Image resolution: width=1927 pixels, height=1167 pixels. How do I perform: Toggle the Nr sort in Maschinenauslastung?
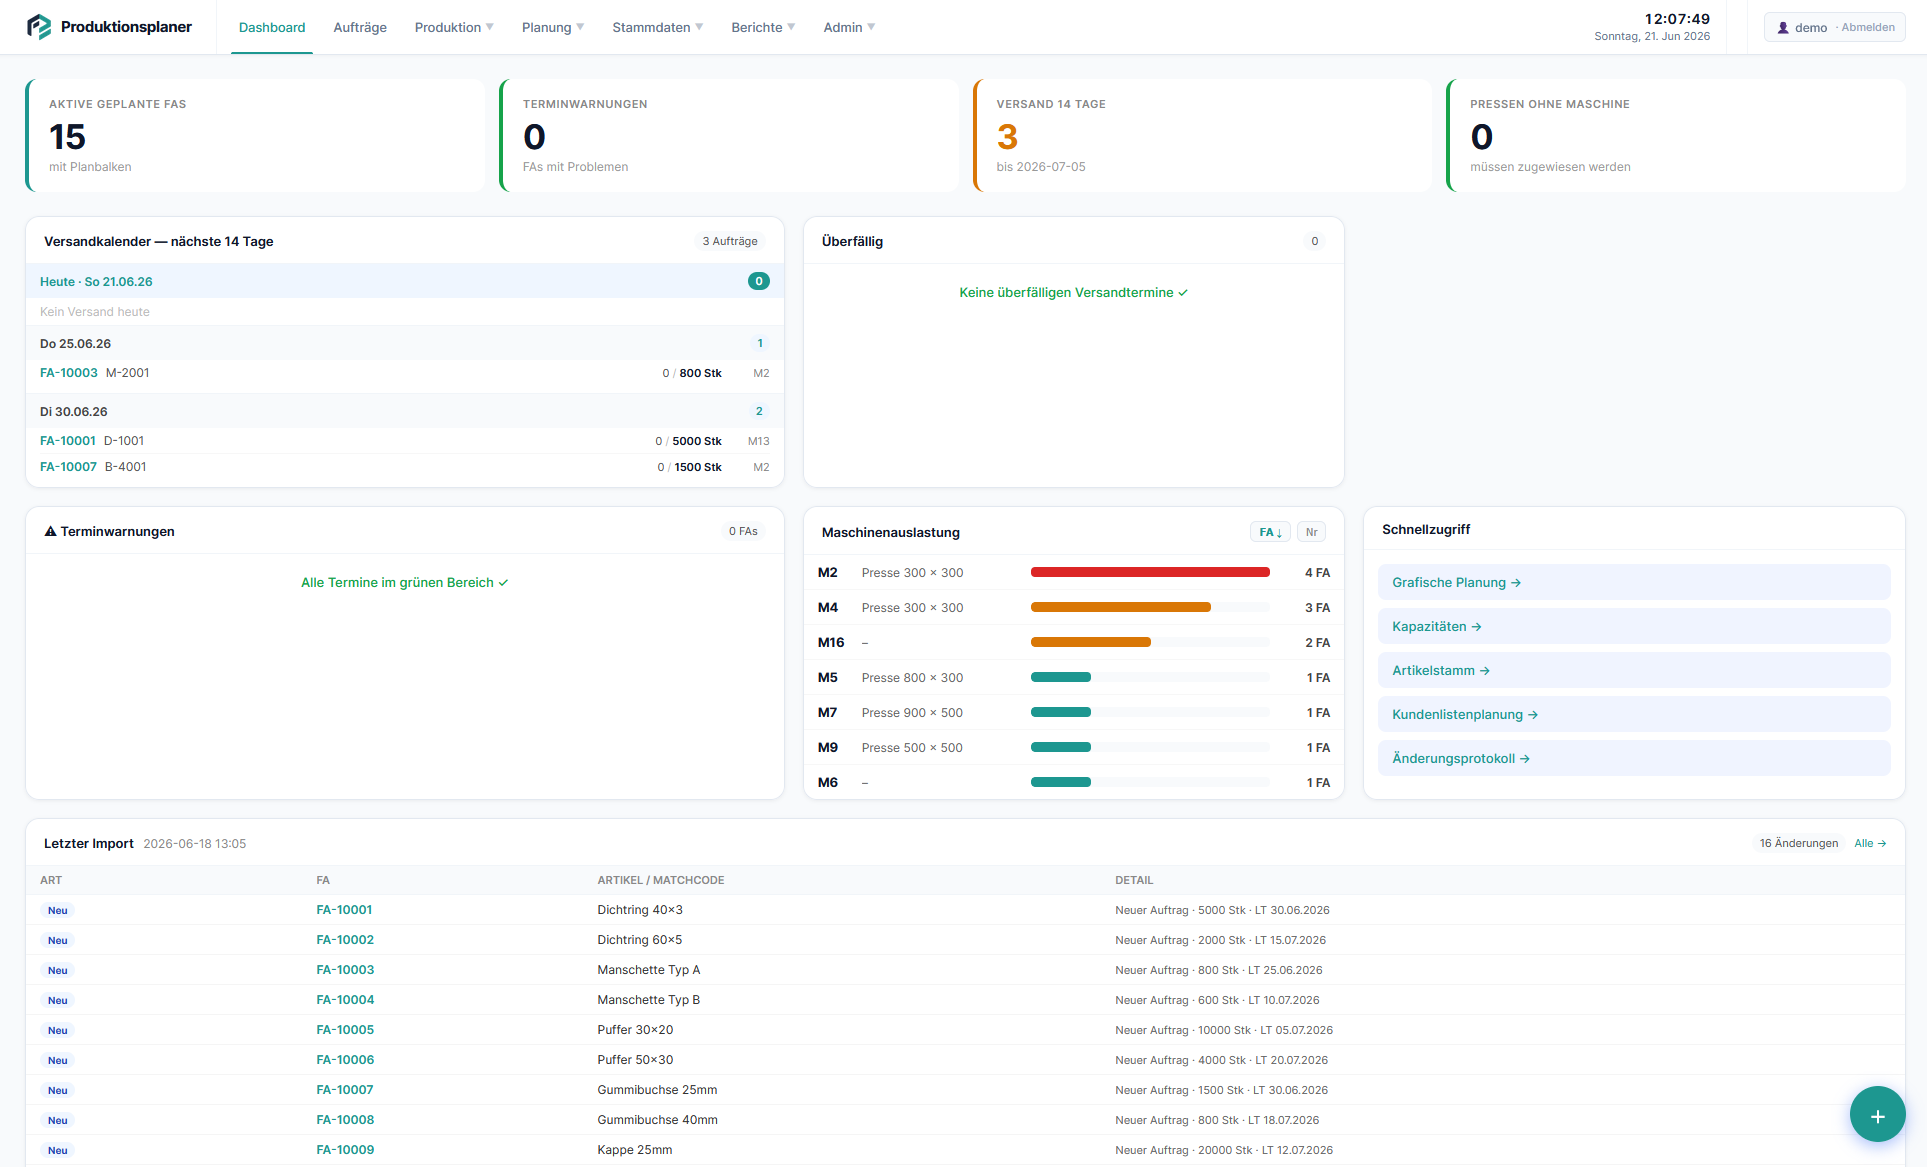[1311, 532]
